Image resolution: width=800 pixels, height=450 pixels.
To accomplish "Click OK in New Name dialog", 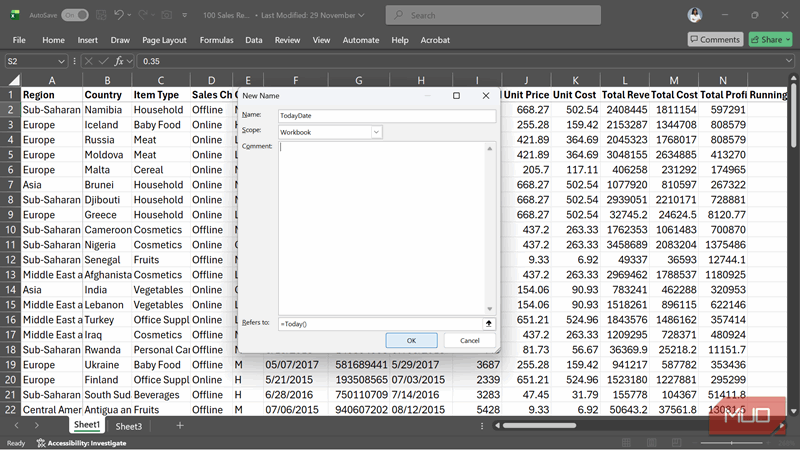I will point(411,340).
